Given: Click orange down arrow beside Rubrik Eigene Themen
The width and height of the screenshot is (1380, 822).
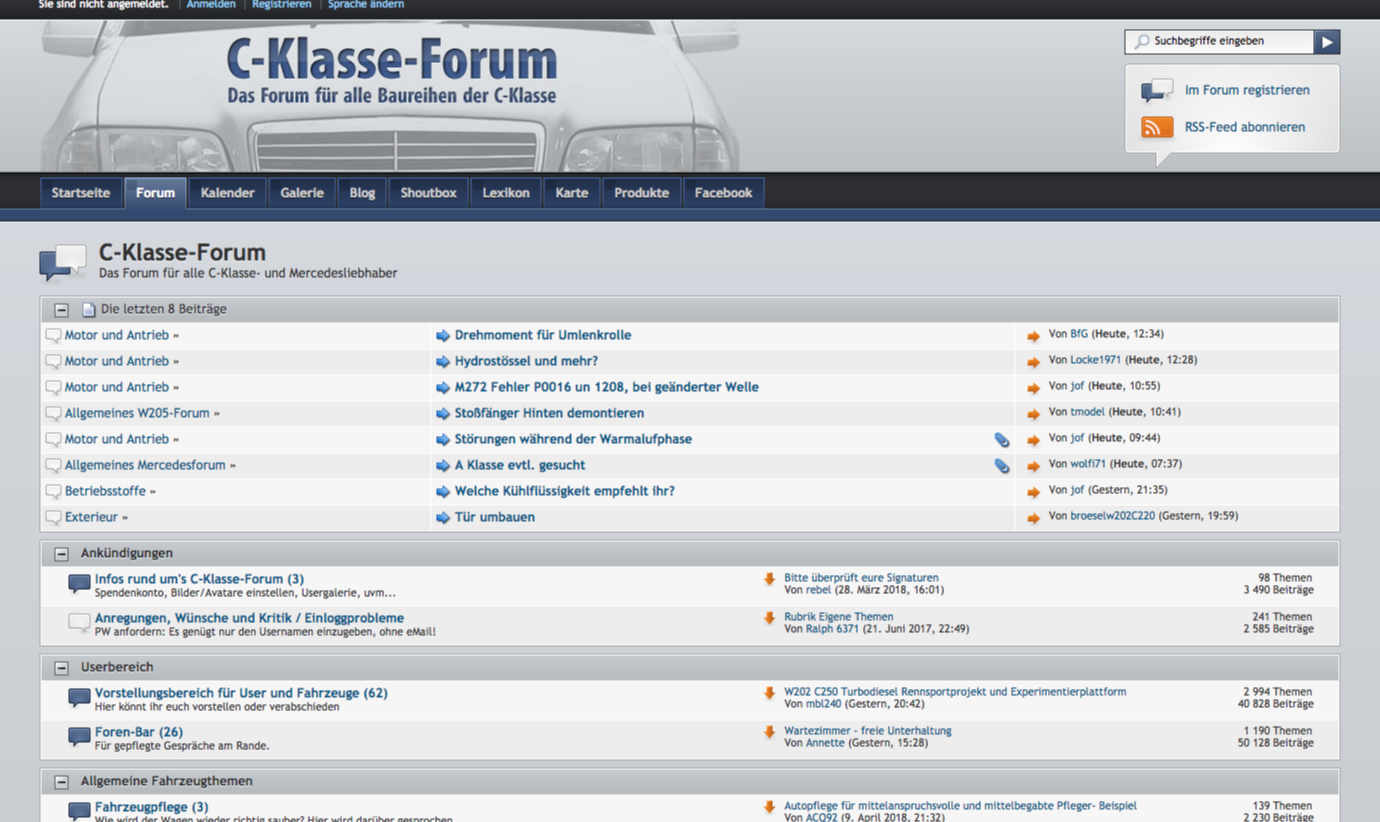Looking at the screenshot, I should click(x=769, y=618).
